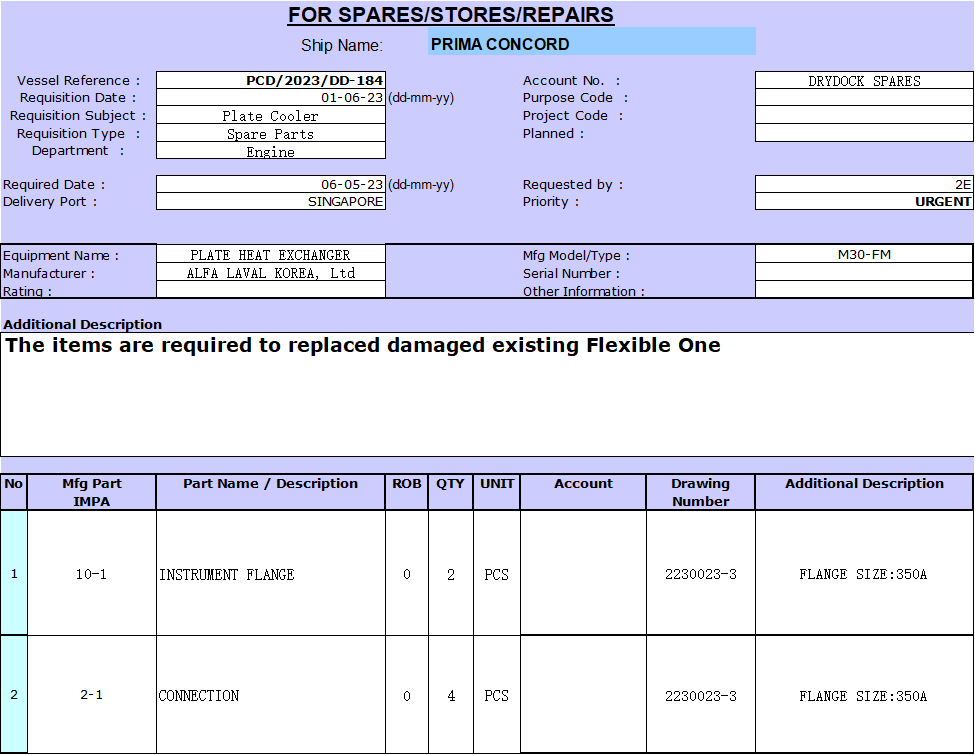Image resolution: width=975 pixels, height=755 pixels.
Task: Click the Equipment Name cell PLATE HEAT EXCHANGER
Action: 271,255
